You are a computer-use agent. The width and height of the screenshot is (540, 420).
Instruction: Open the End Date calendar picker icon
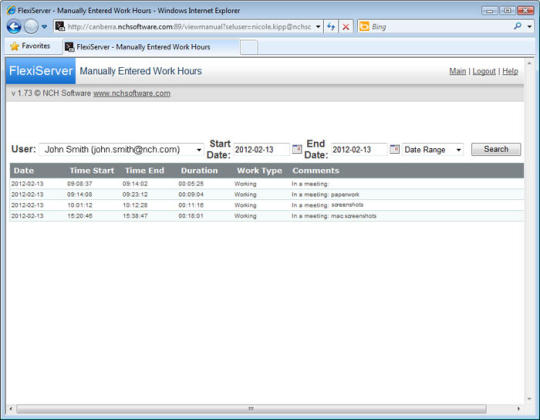pyautogui.click(x=395, y=149)
